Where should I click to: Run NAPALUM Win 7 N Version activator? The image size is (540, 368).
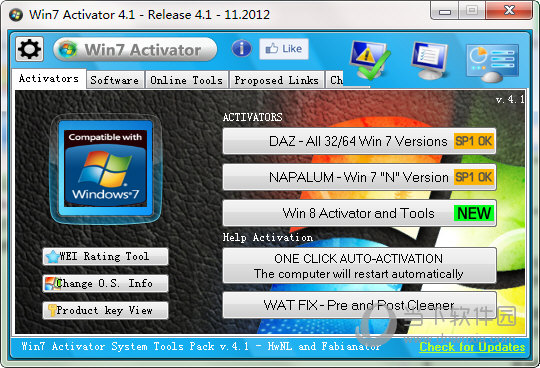click(x=359, y=177)
